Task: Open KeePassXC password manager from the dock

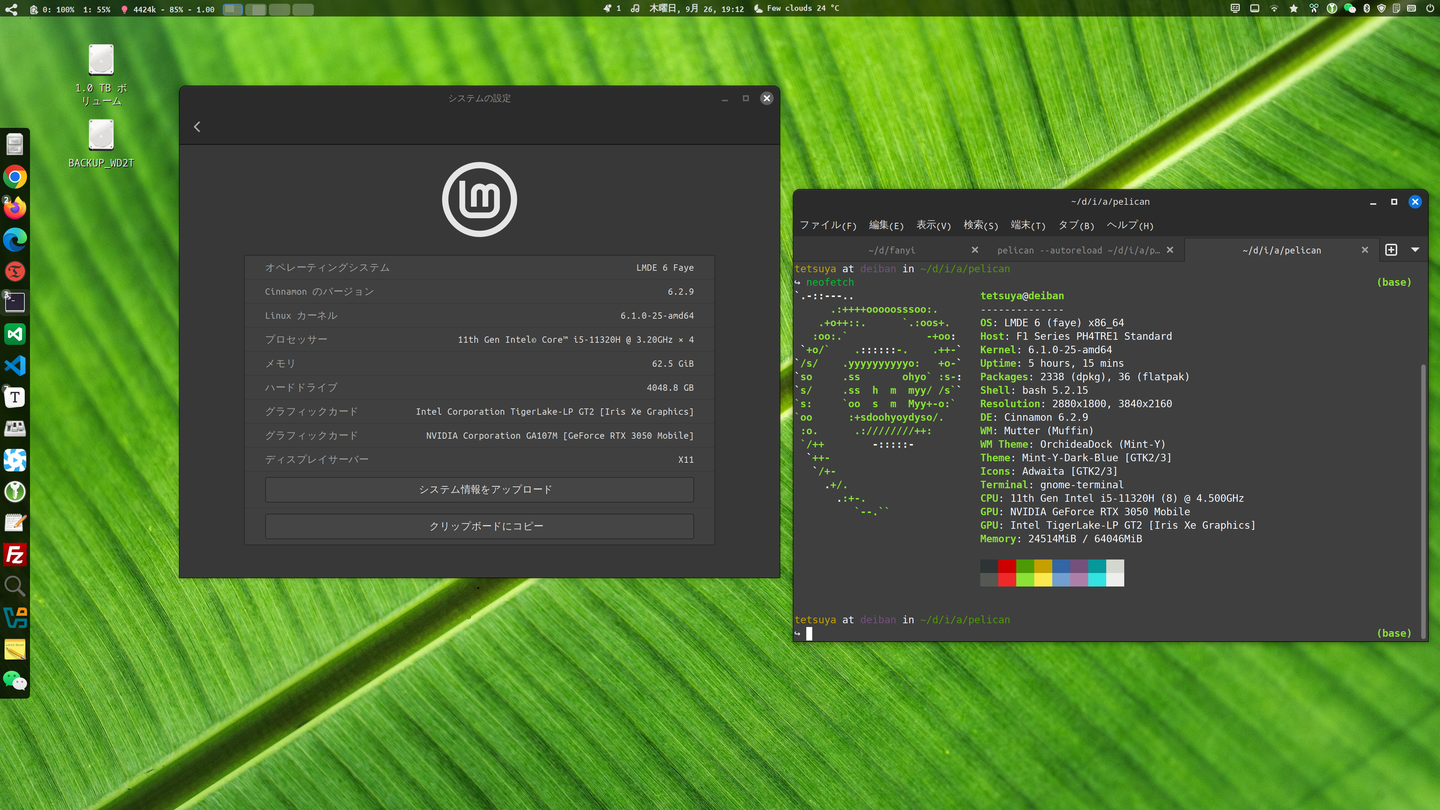Action: pyautogui.click(x=15, y=491)
